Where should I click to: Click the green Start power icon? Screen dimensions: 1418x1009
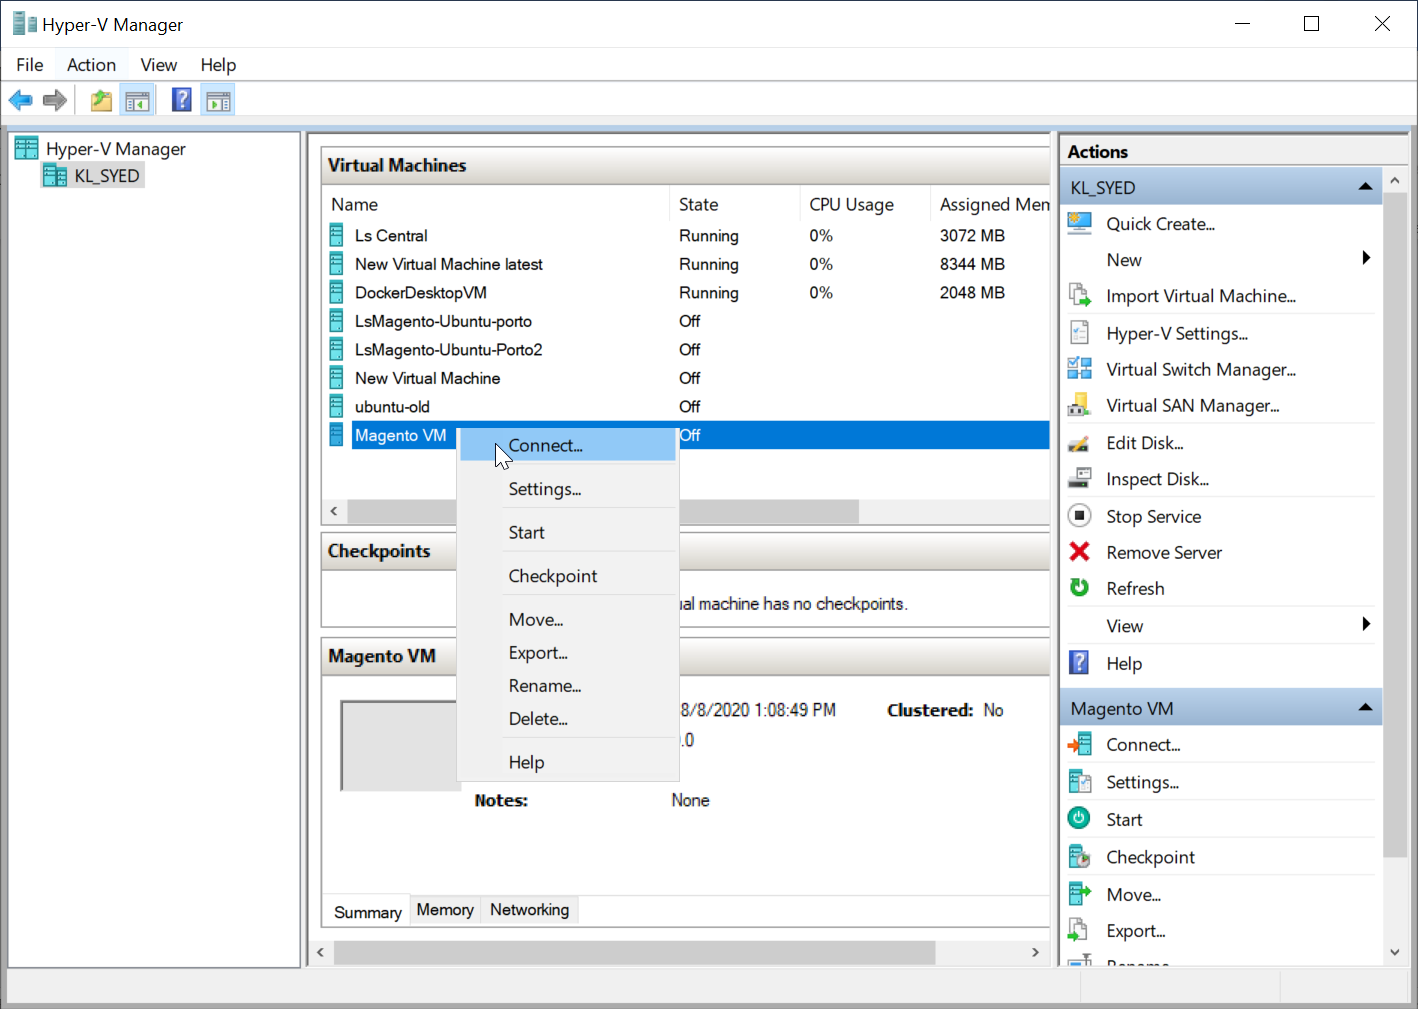point(1080,819)
